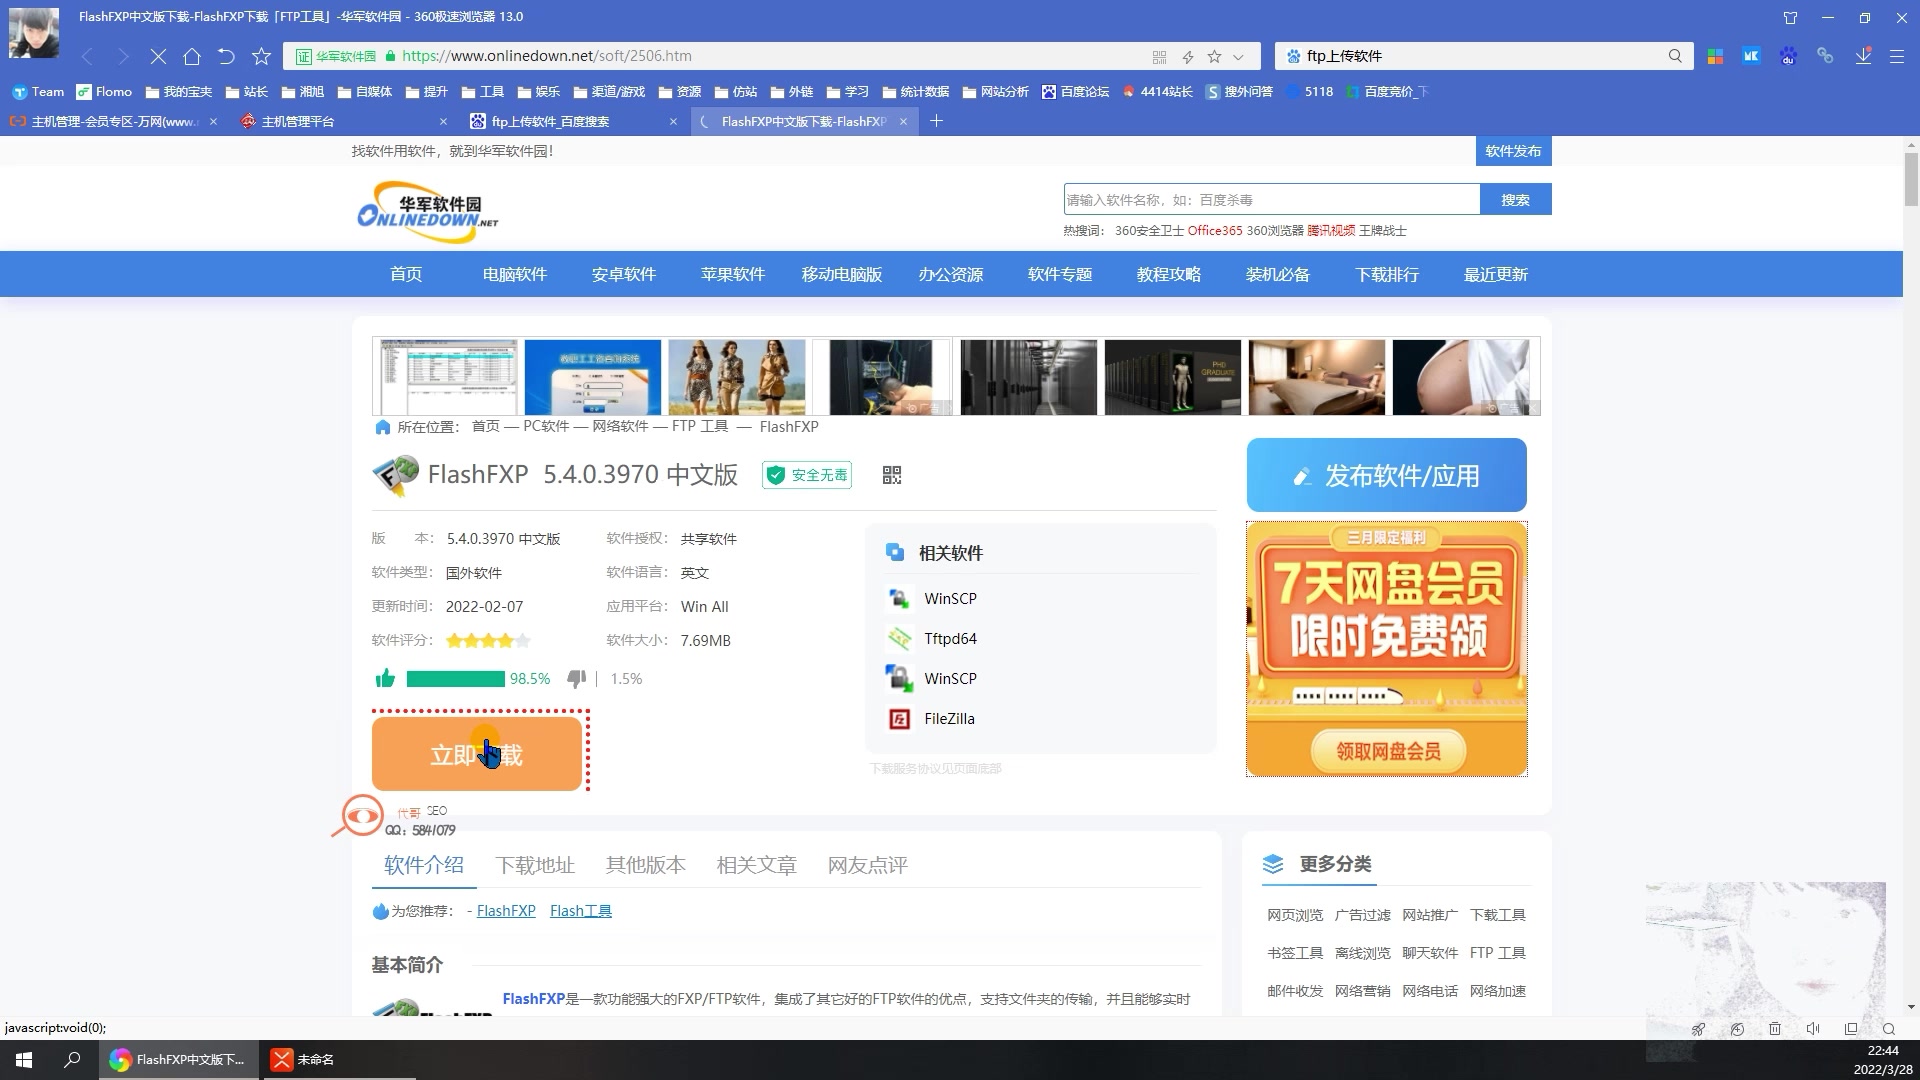Click the forward navigation arrow
This screenshot has width=1920, height=1080.
click(x=122, y=56)
